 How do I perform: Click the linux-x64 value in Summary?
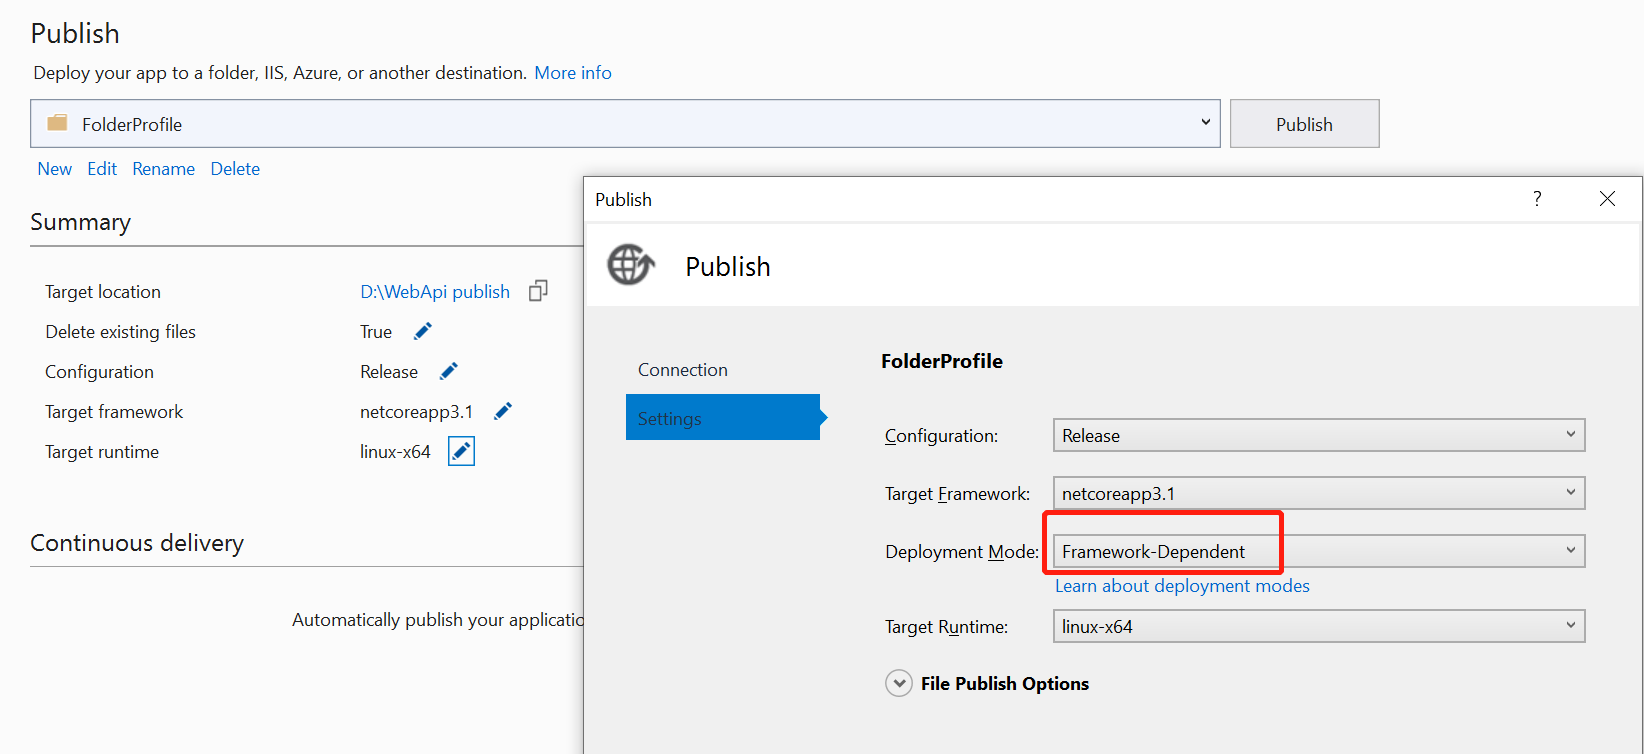[395, 451]
